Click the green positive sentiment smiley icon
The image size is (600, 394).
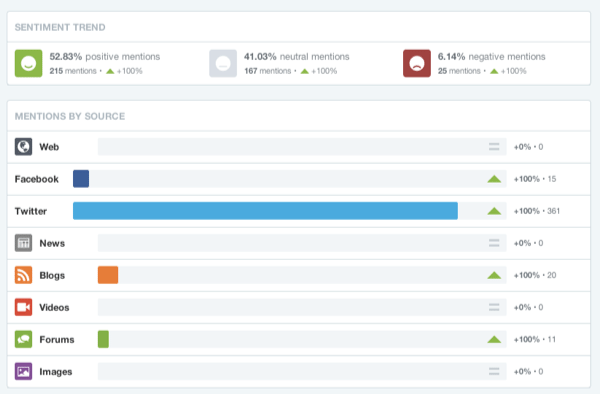(28, 63)
